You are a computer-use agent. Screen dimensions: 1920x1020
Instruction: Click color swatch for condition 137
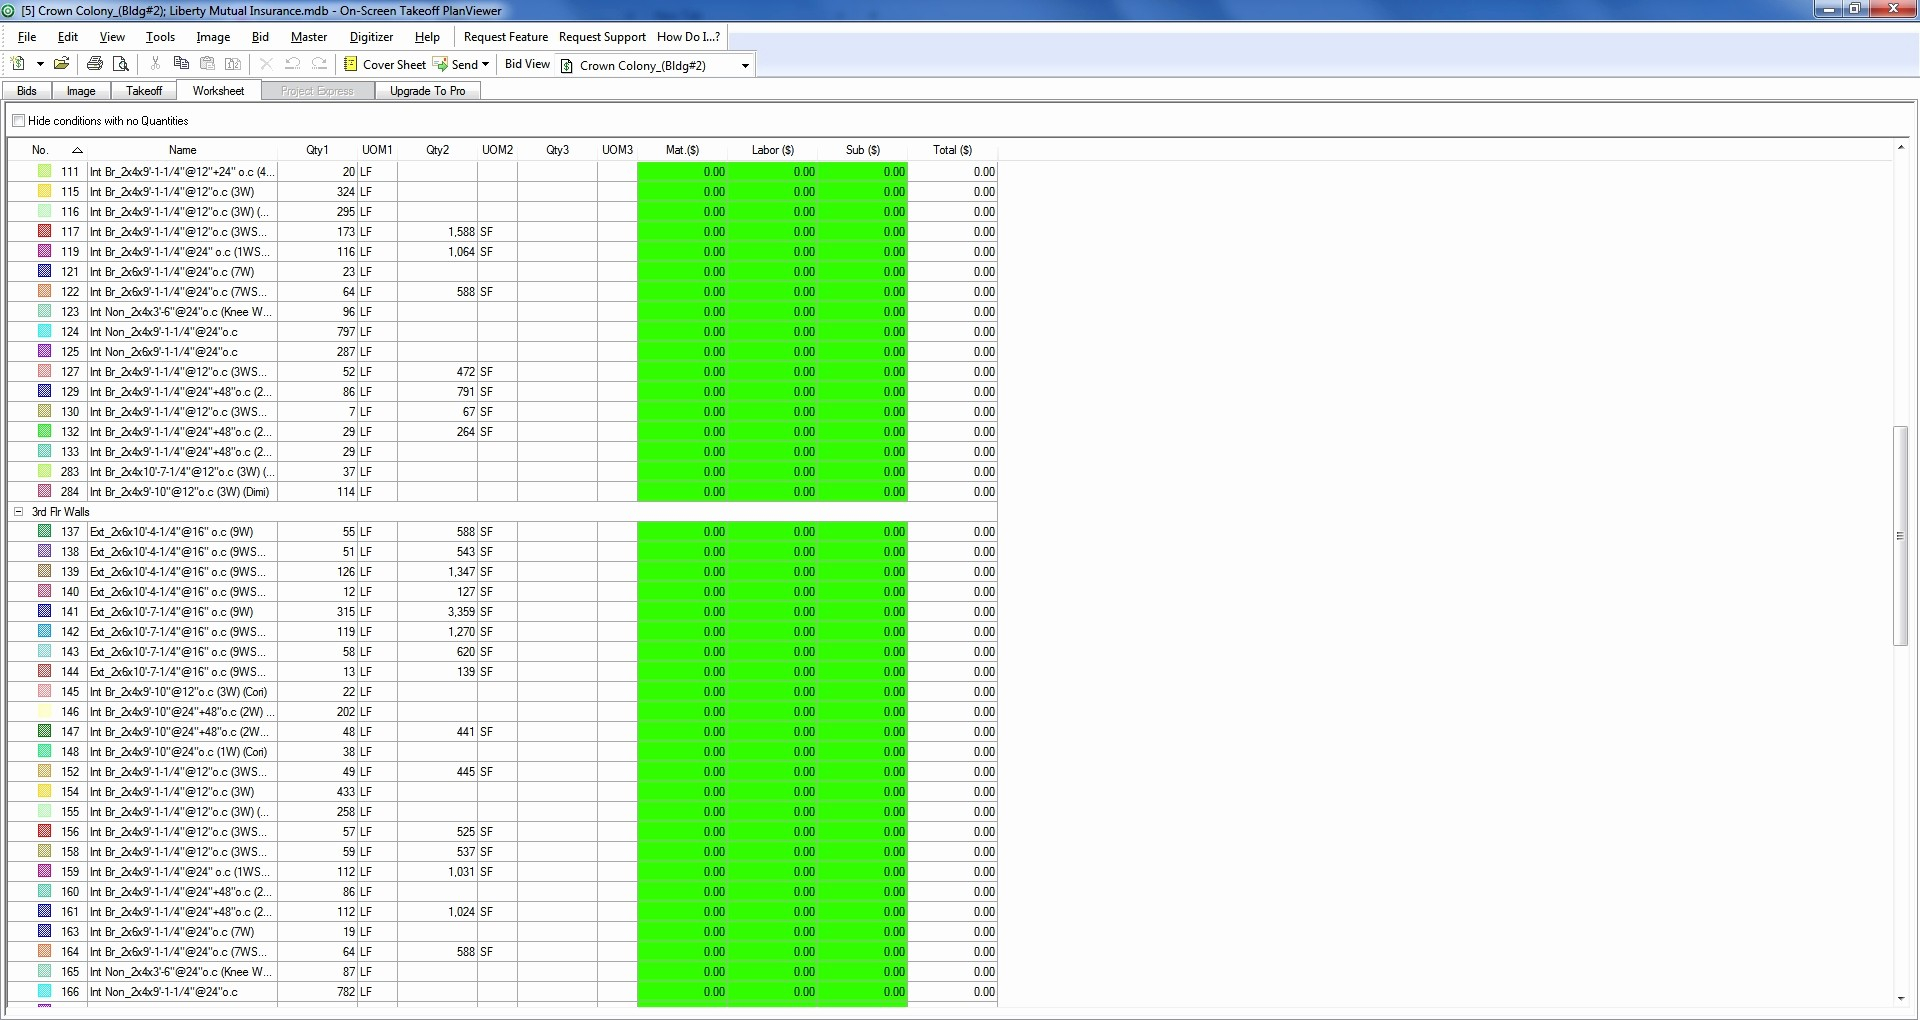[44, 532]
